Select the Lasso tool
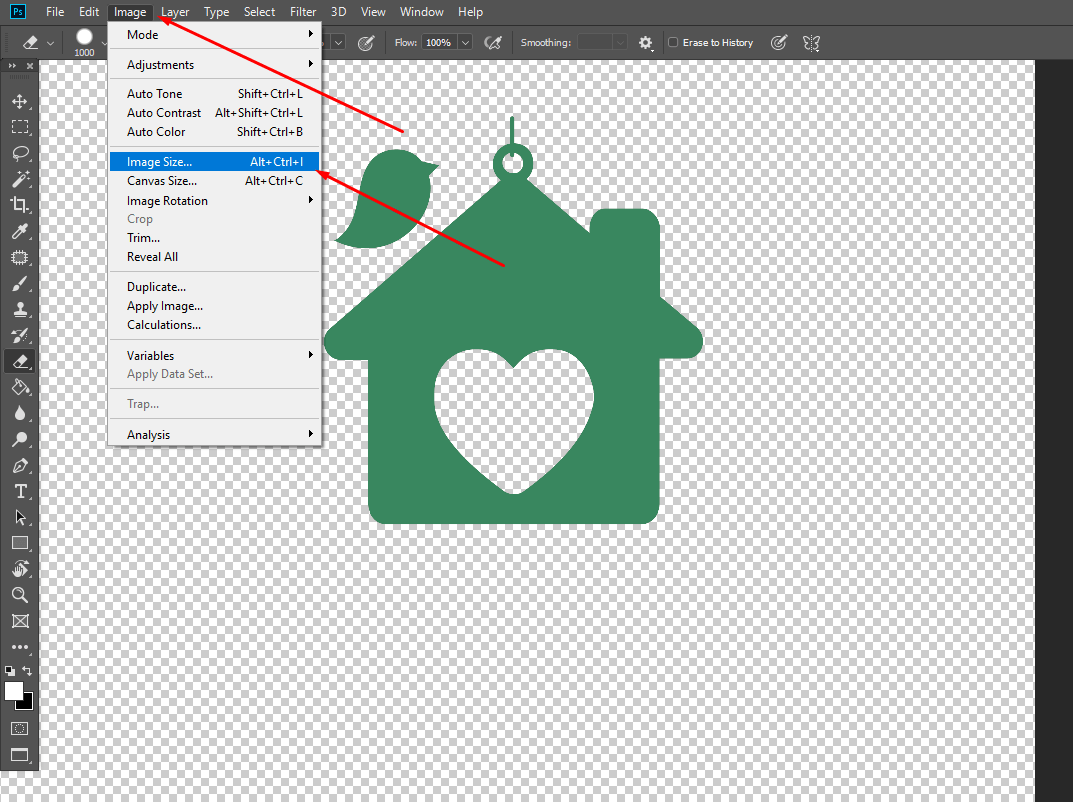The width and height of the screenshot is (1073, 802). point(20,153)
